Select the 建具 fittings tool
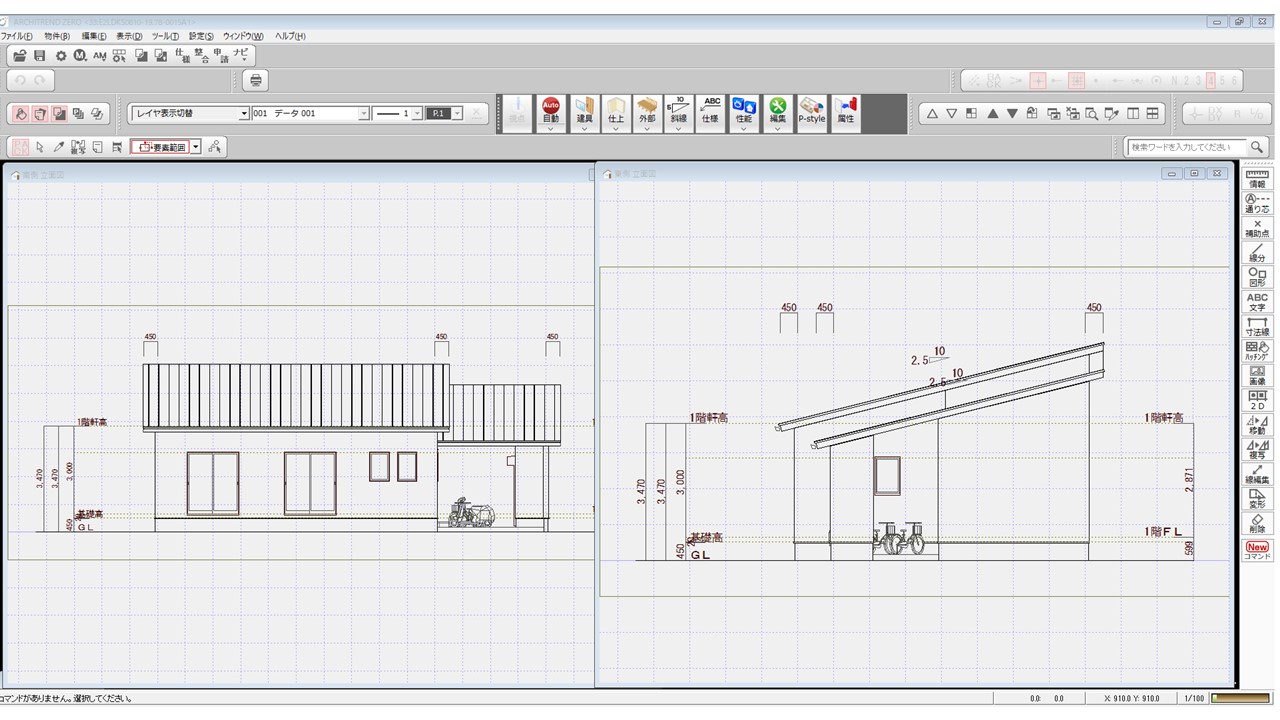The height and width of the screenshot is (720, 1280). pos(584,111)
